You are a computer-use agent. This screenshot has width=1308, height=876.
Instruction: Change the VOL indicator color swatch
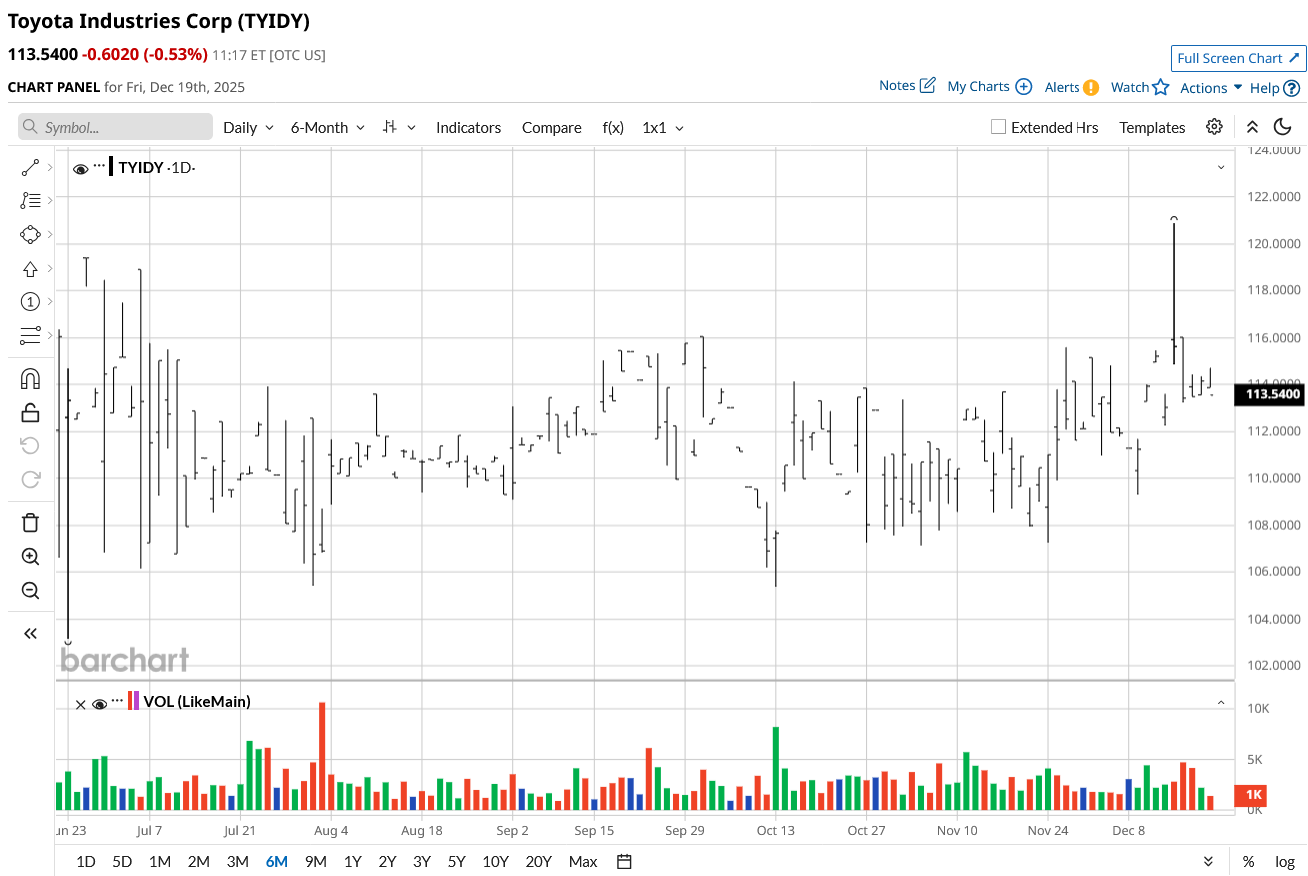tap(134, 700)
